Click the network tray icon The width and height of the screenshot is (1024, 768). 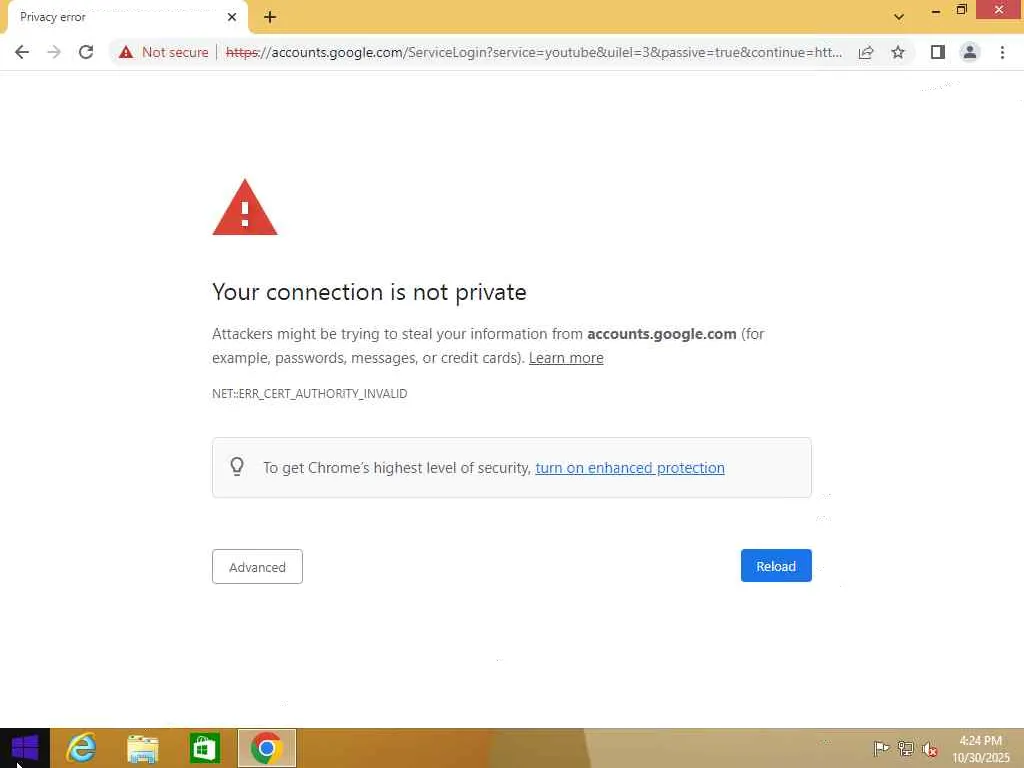pos(906,748)
